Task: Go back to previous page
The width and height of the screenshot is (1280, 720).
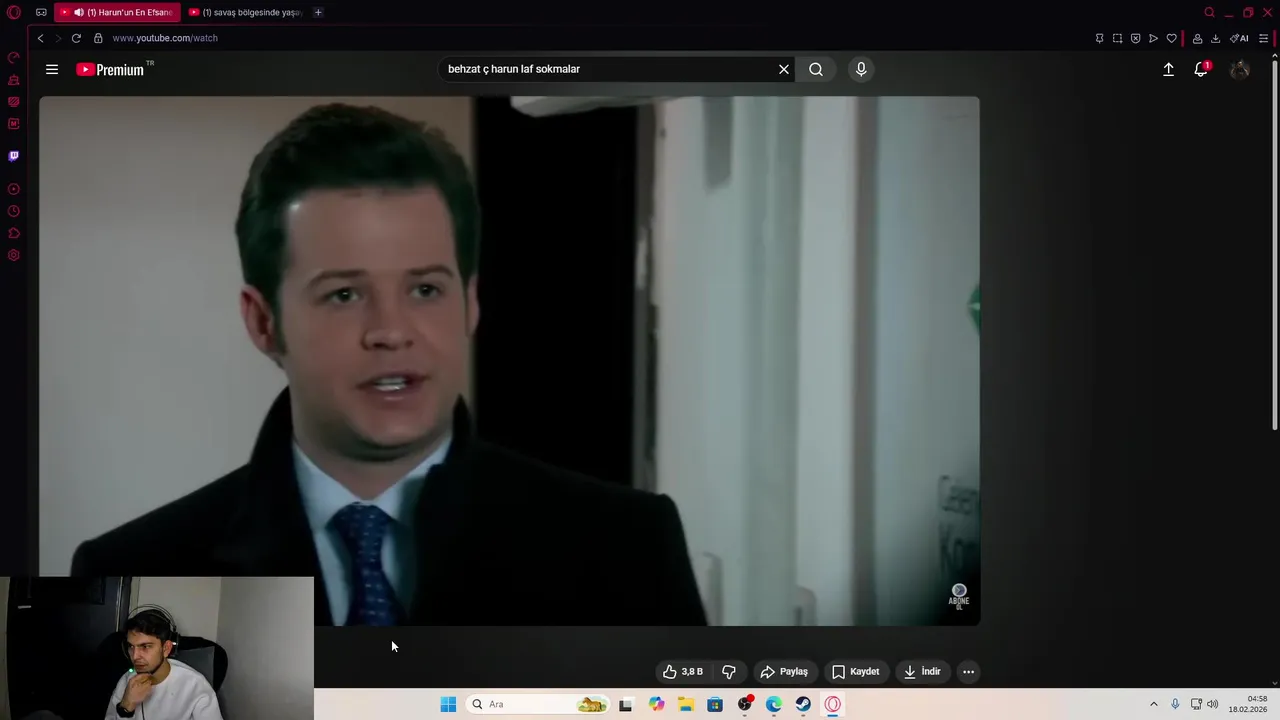Action: tap(40, 38)
